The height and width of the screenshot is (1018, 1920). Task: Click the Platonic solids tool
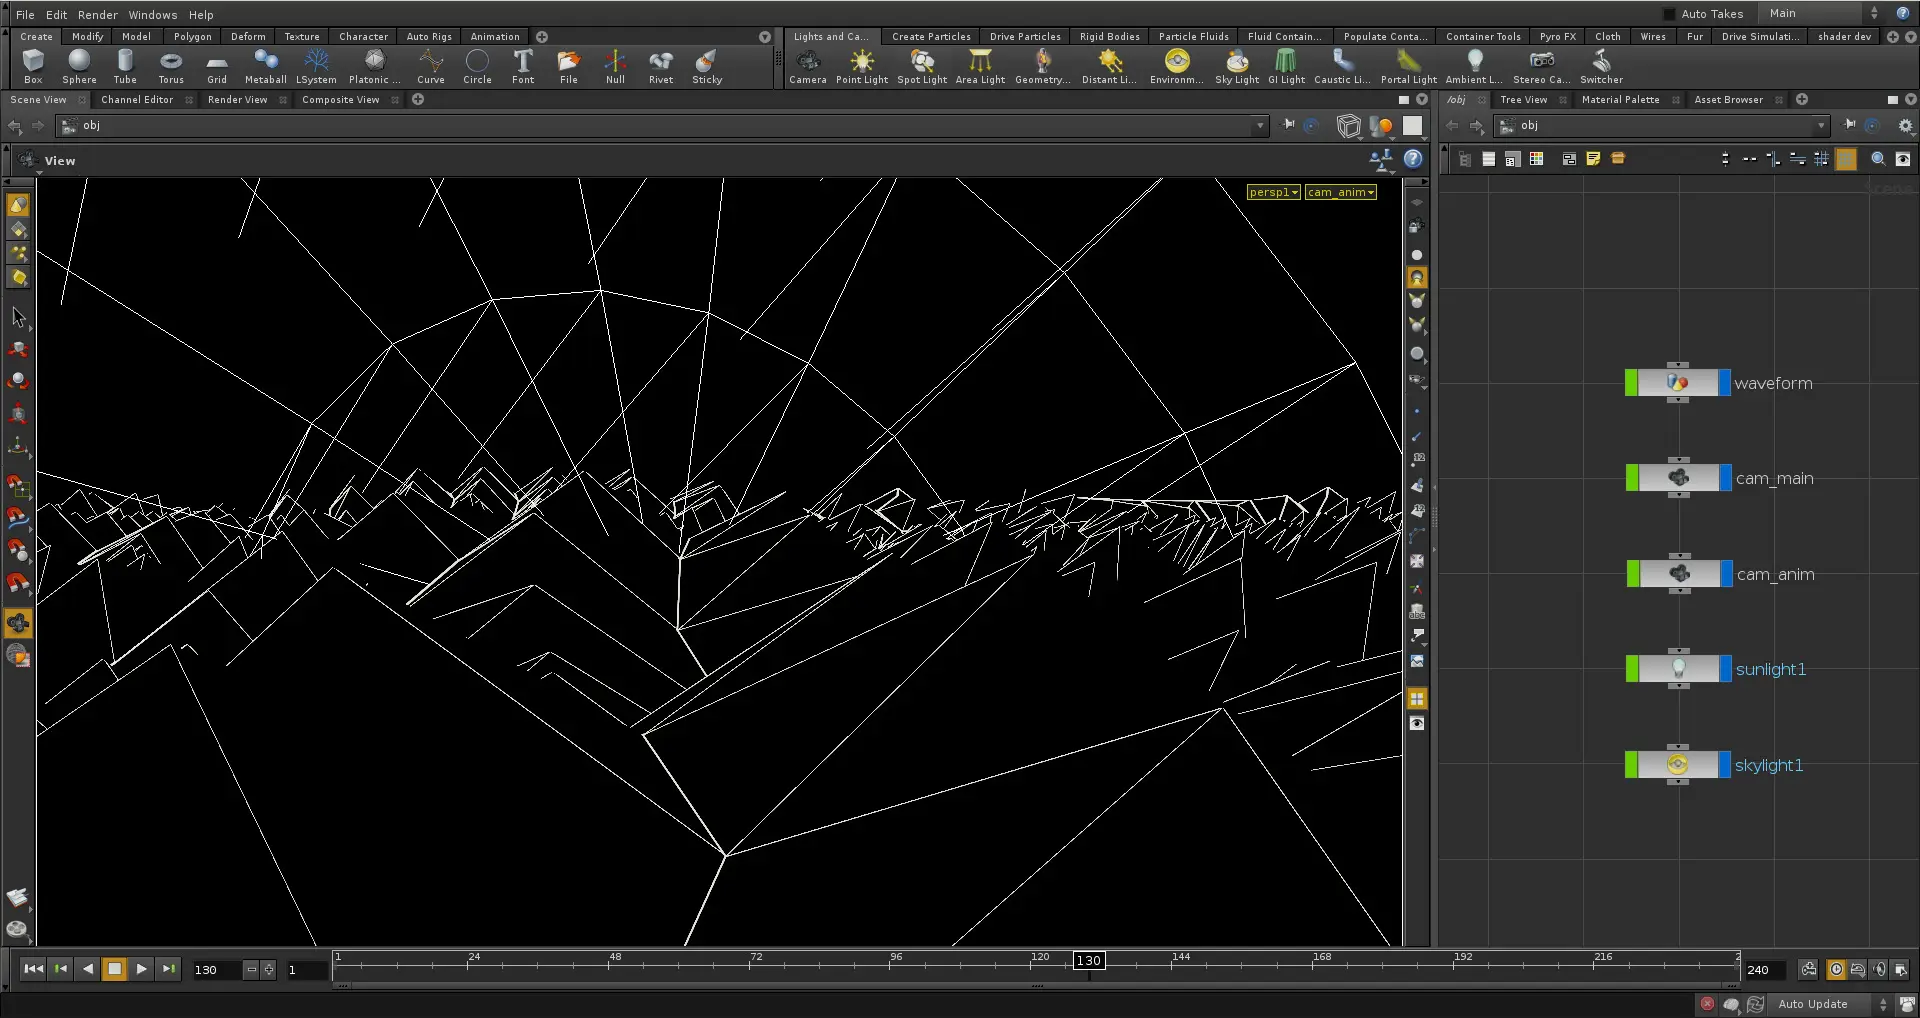coord(374,67)
